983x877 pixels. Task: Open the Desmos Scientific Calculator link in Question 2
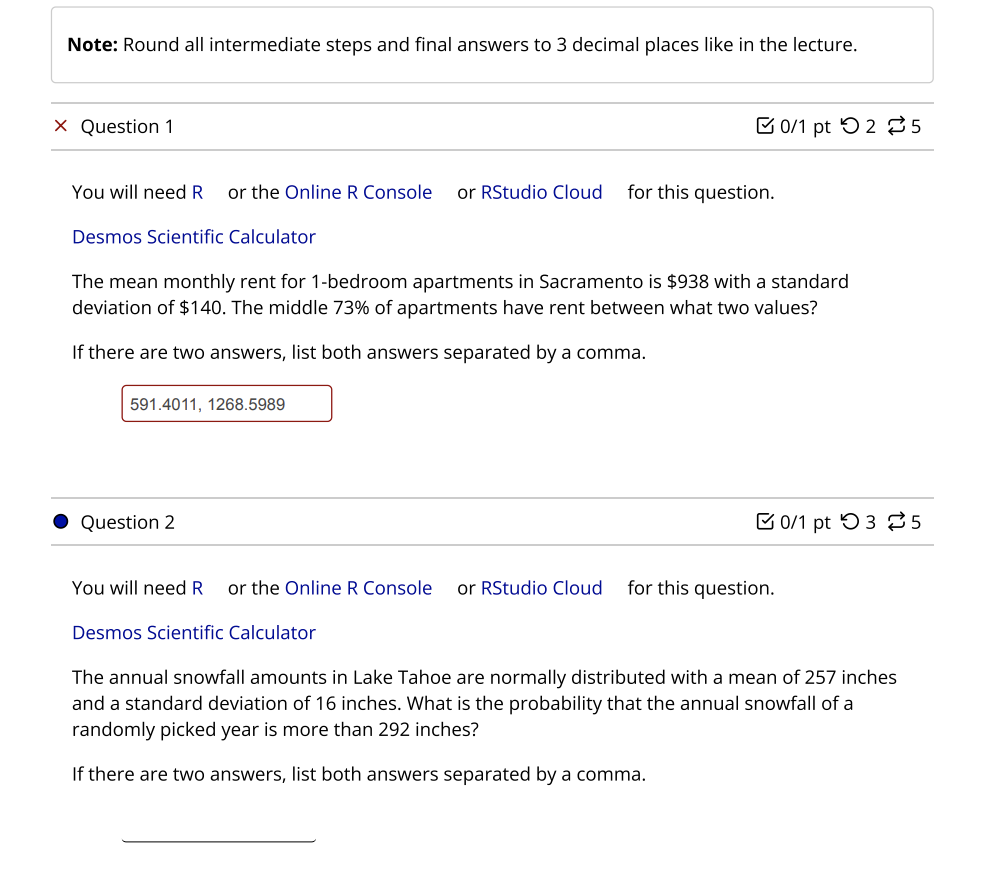(x=193, y=632)
